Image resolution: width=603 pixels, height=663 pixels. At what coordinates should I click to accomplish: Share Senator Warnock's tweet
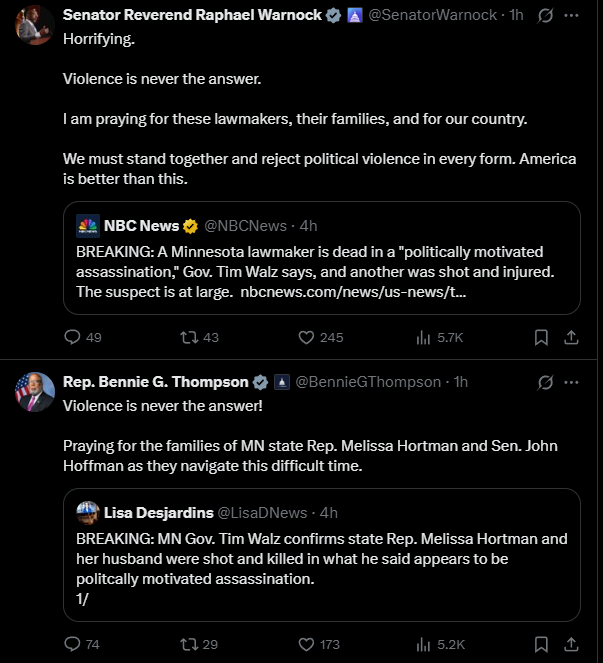[571, 337]
